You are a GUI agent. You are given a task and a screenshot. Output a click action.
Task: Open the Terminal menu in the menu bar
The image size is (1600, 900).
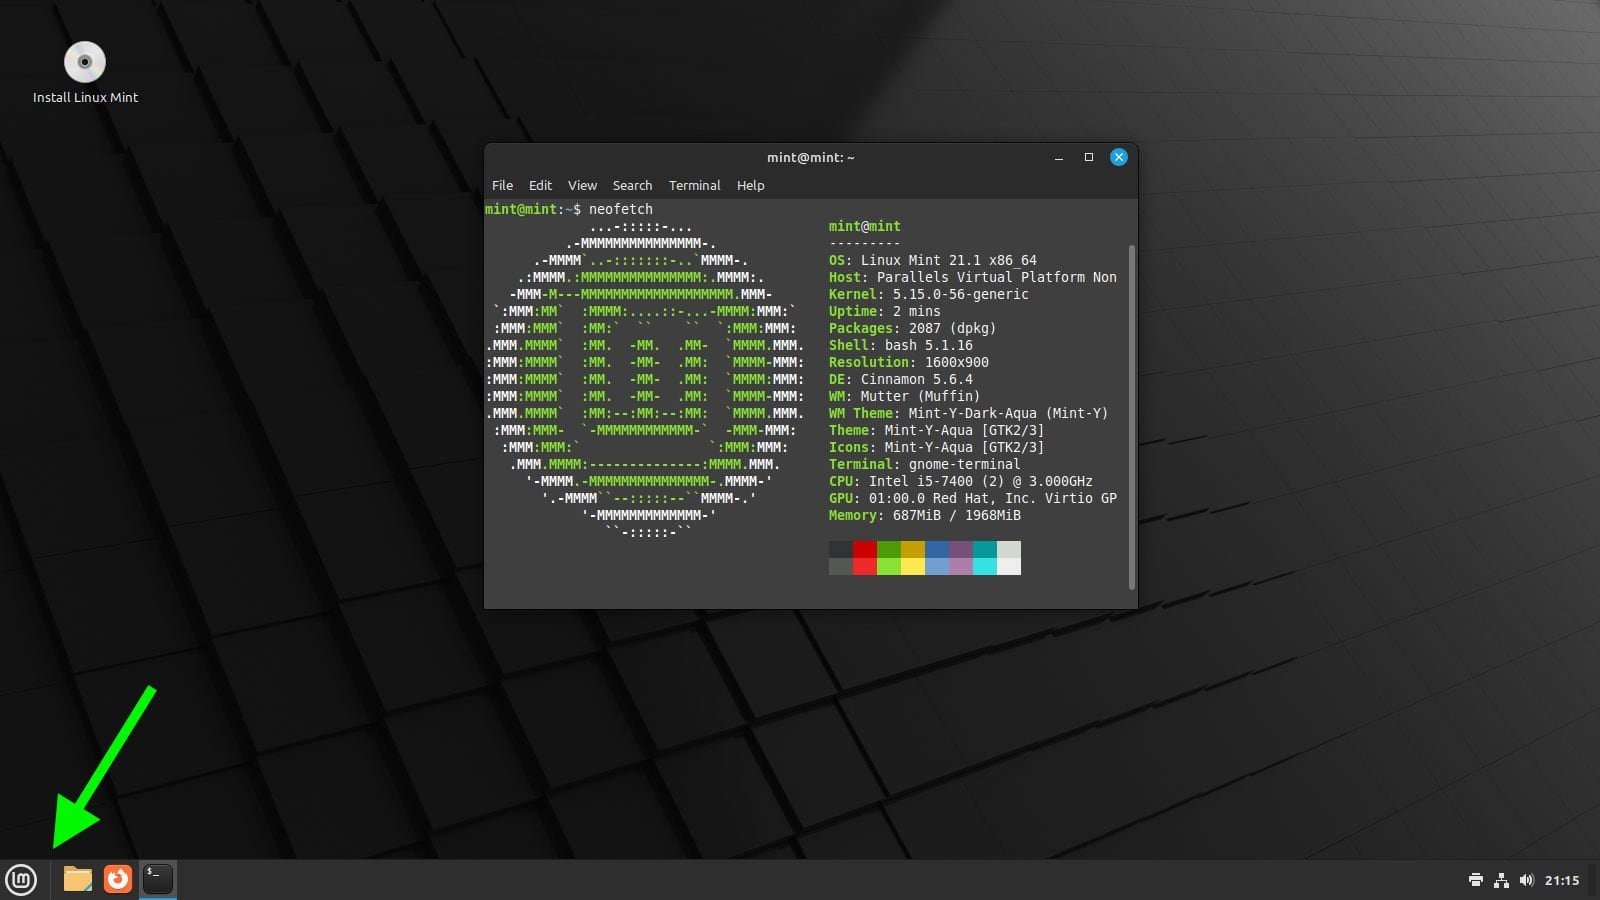click(x=694, y=185)
